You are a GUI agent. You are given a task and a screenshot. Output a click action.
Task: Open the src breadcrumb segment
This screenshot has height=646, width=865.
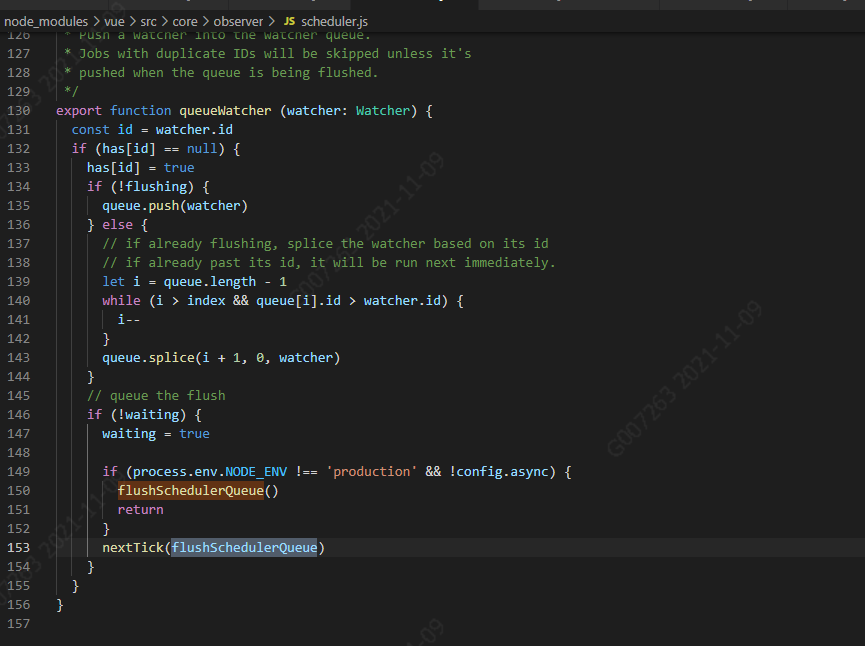click(x=148, y=22)
